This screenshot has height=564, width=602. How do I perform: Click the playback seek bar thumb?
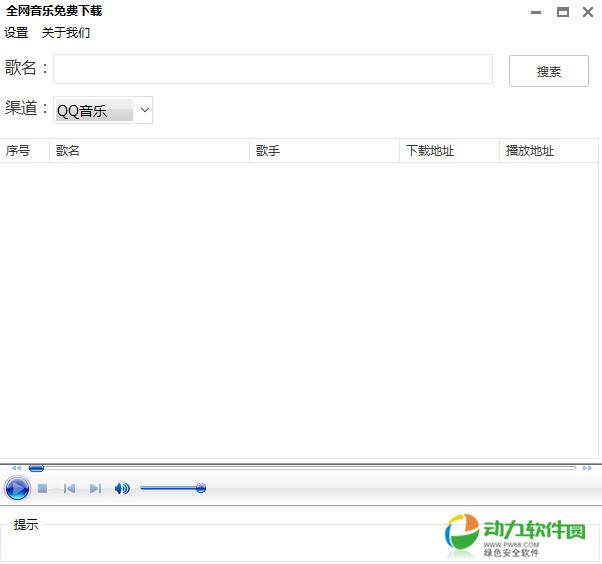36,468
